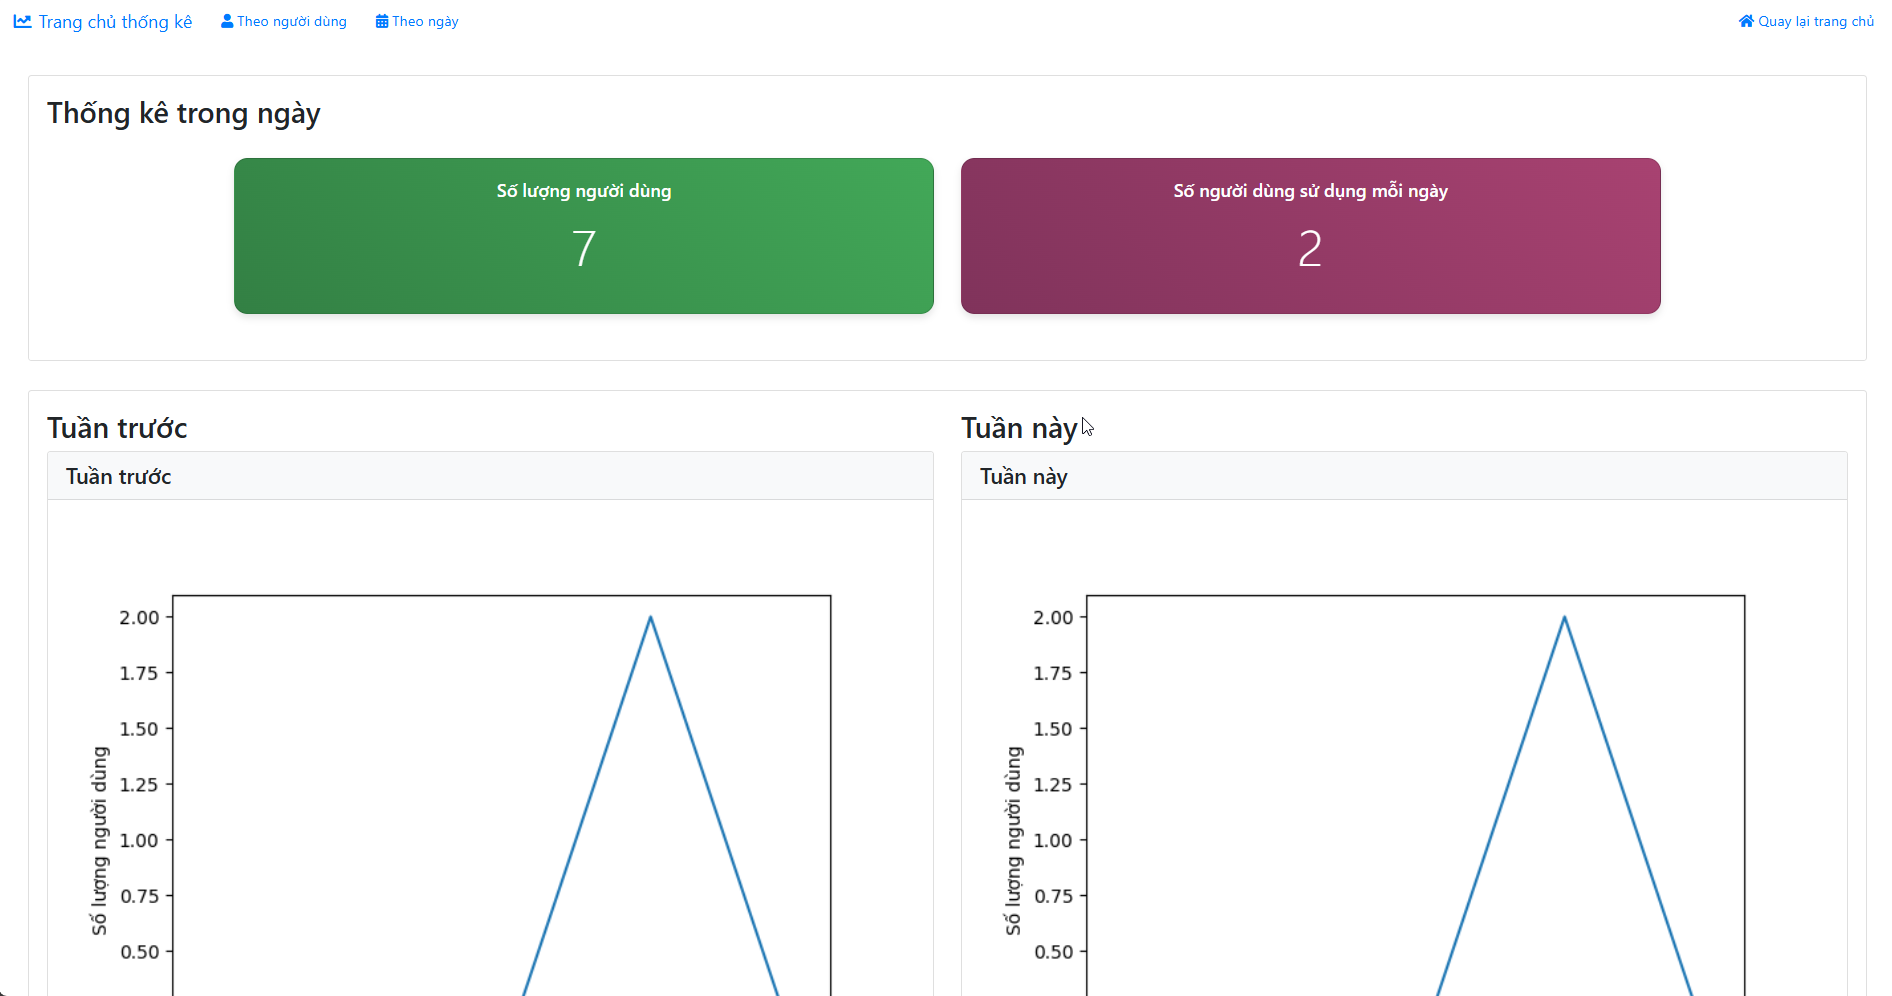This screenshot has height=996, width=1892.
Task: Select the purple Số người dùng sử dụng mỗi ngày card
Action: (x=1311, y=236)
